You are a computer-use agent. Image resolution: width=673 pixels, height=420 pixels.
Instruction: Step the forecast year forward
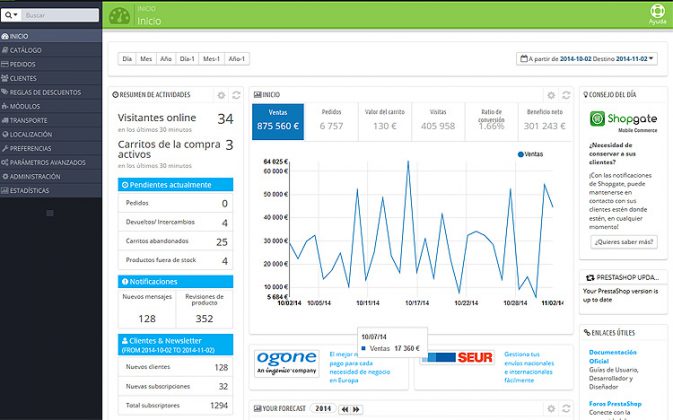[x=356, y=409]
